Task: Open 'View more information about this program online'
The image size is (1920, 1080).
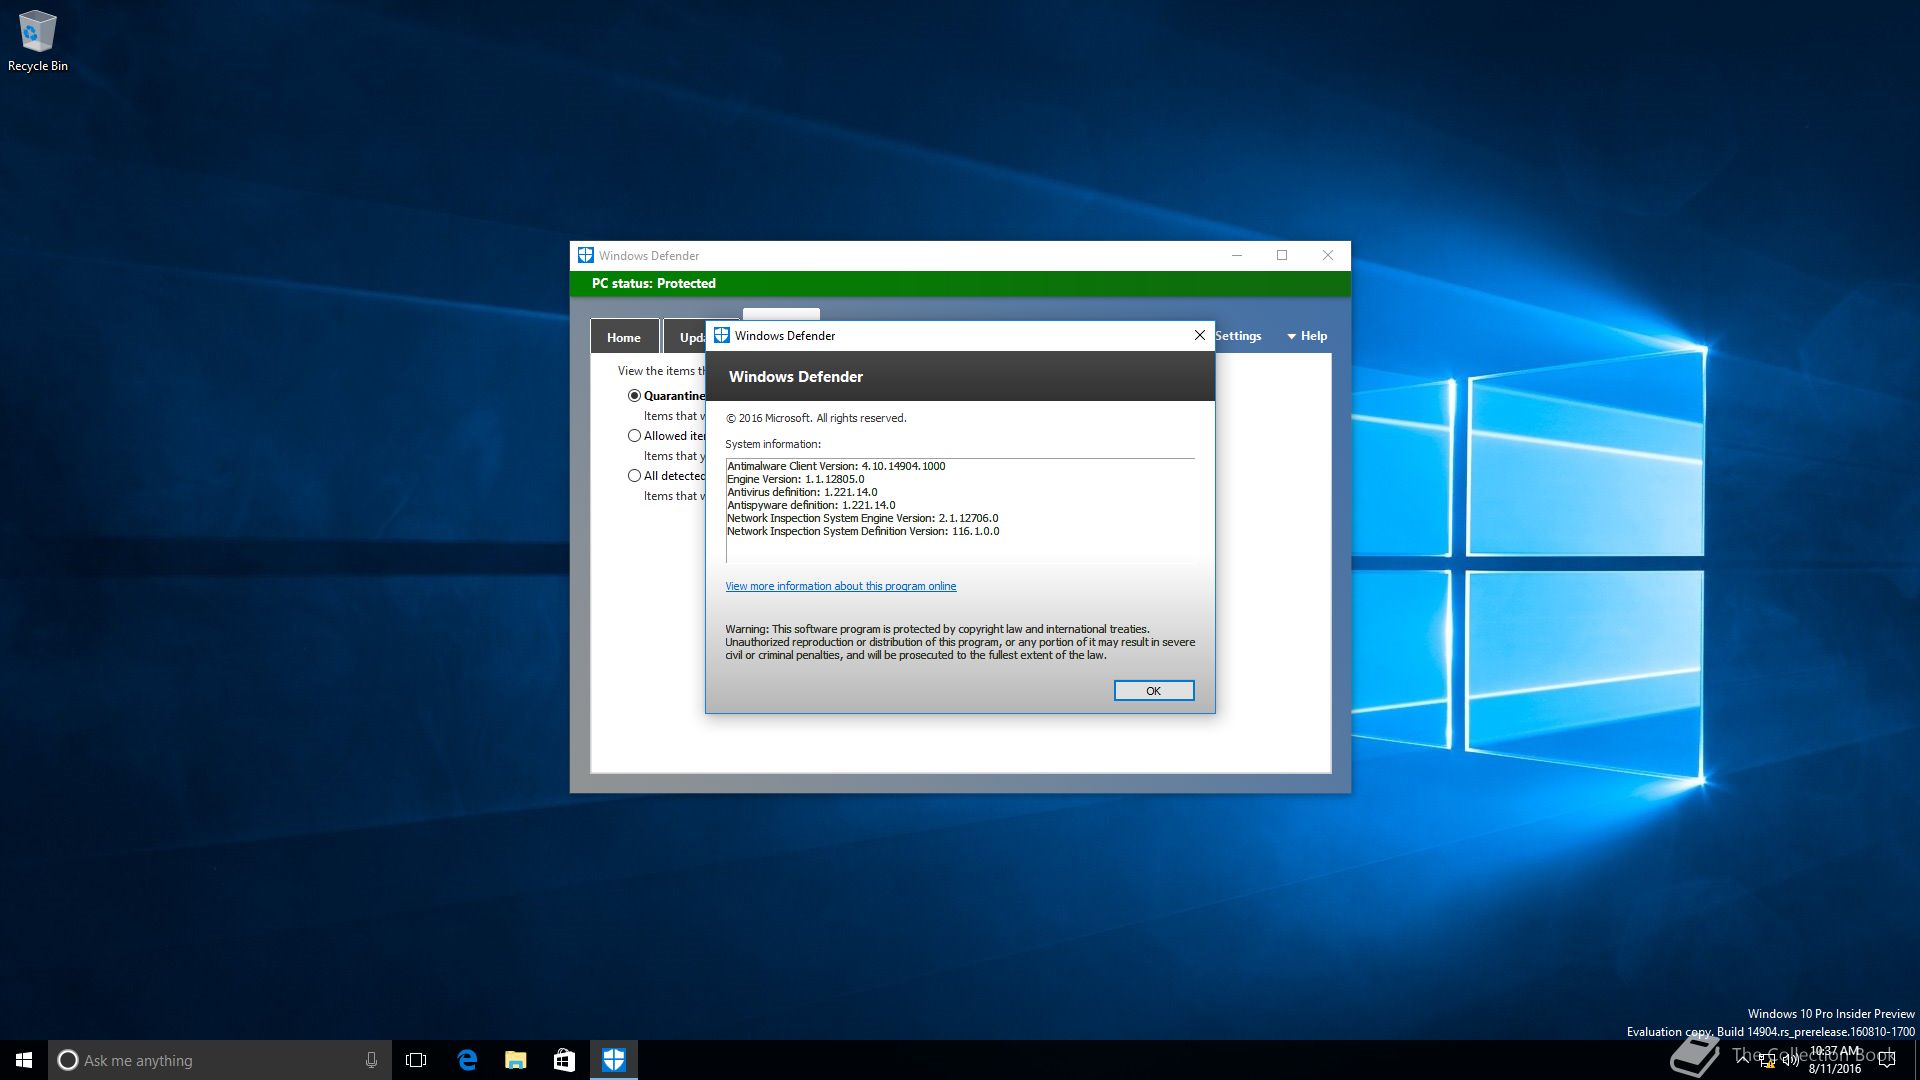Action: pos(840,587)
